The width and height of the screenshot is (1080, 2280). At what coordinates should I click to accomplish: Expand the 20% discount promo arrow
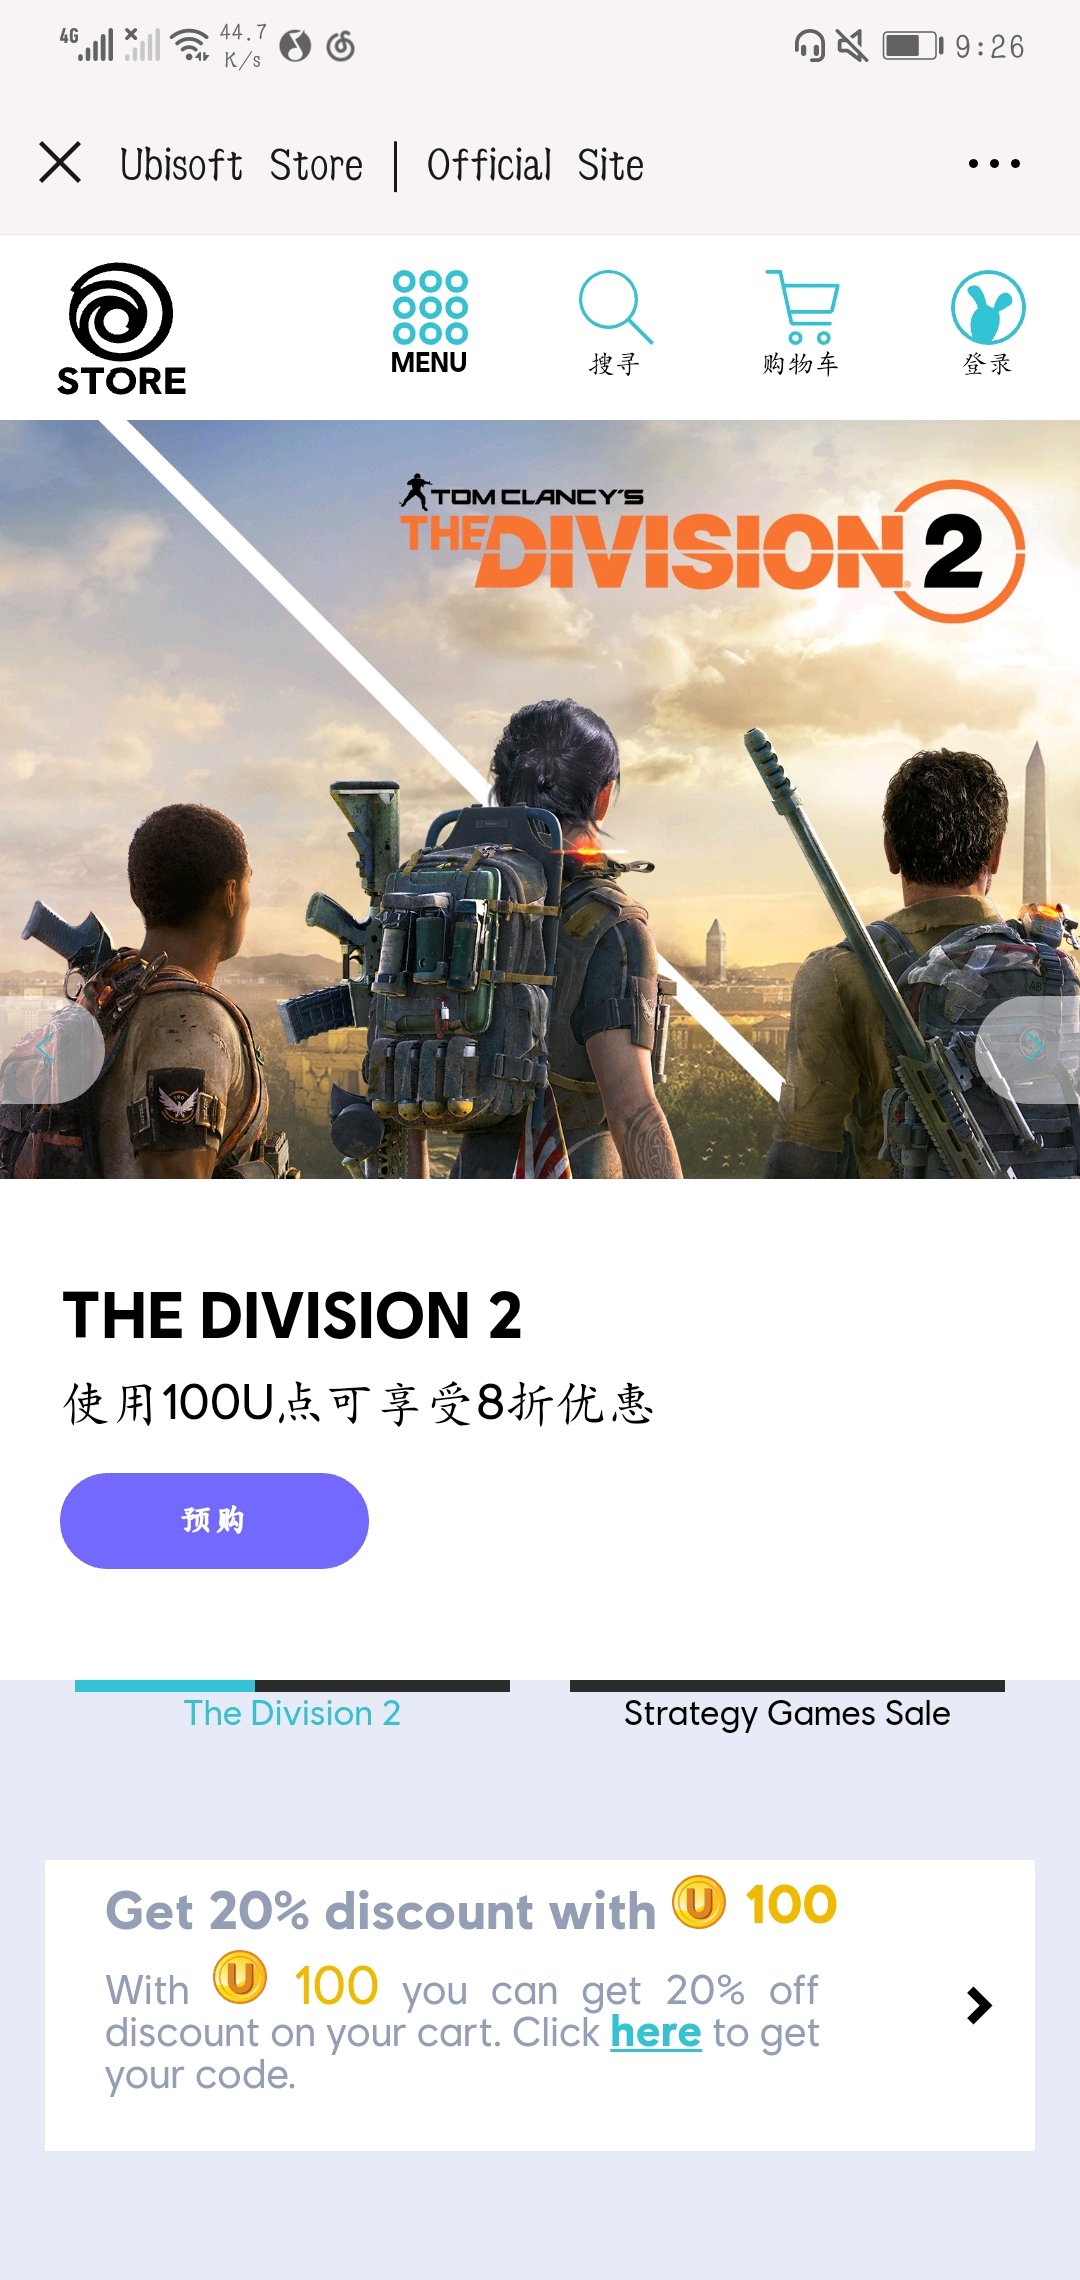979,2005
